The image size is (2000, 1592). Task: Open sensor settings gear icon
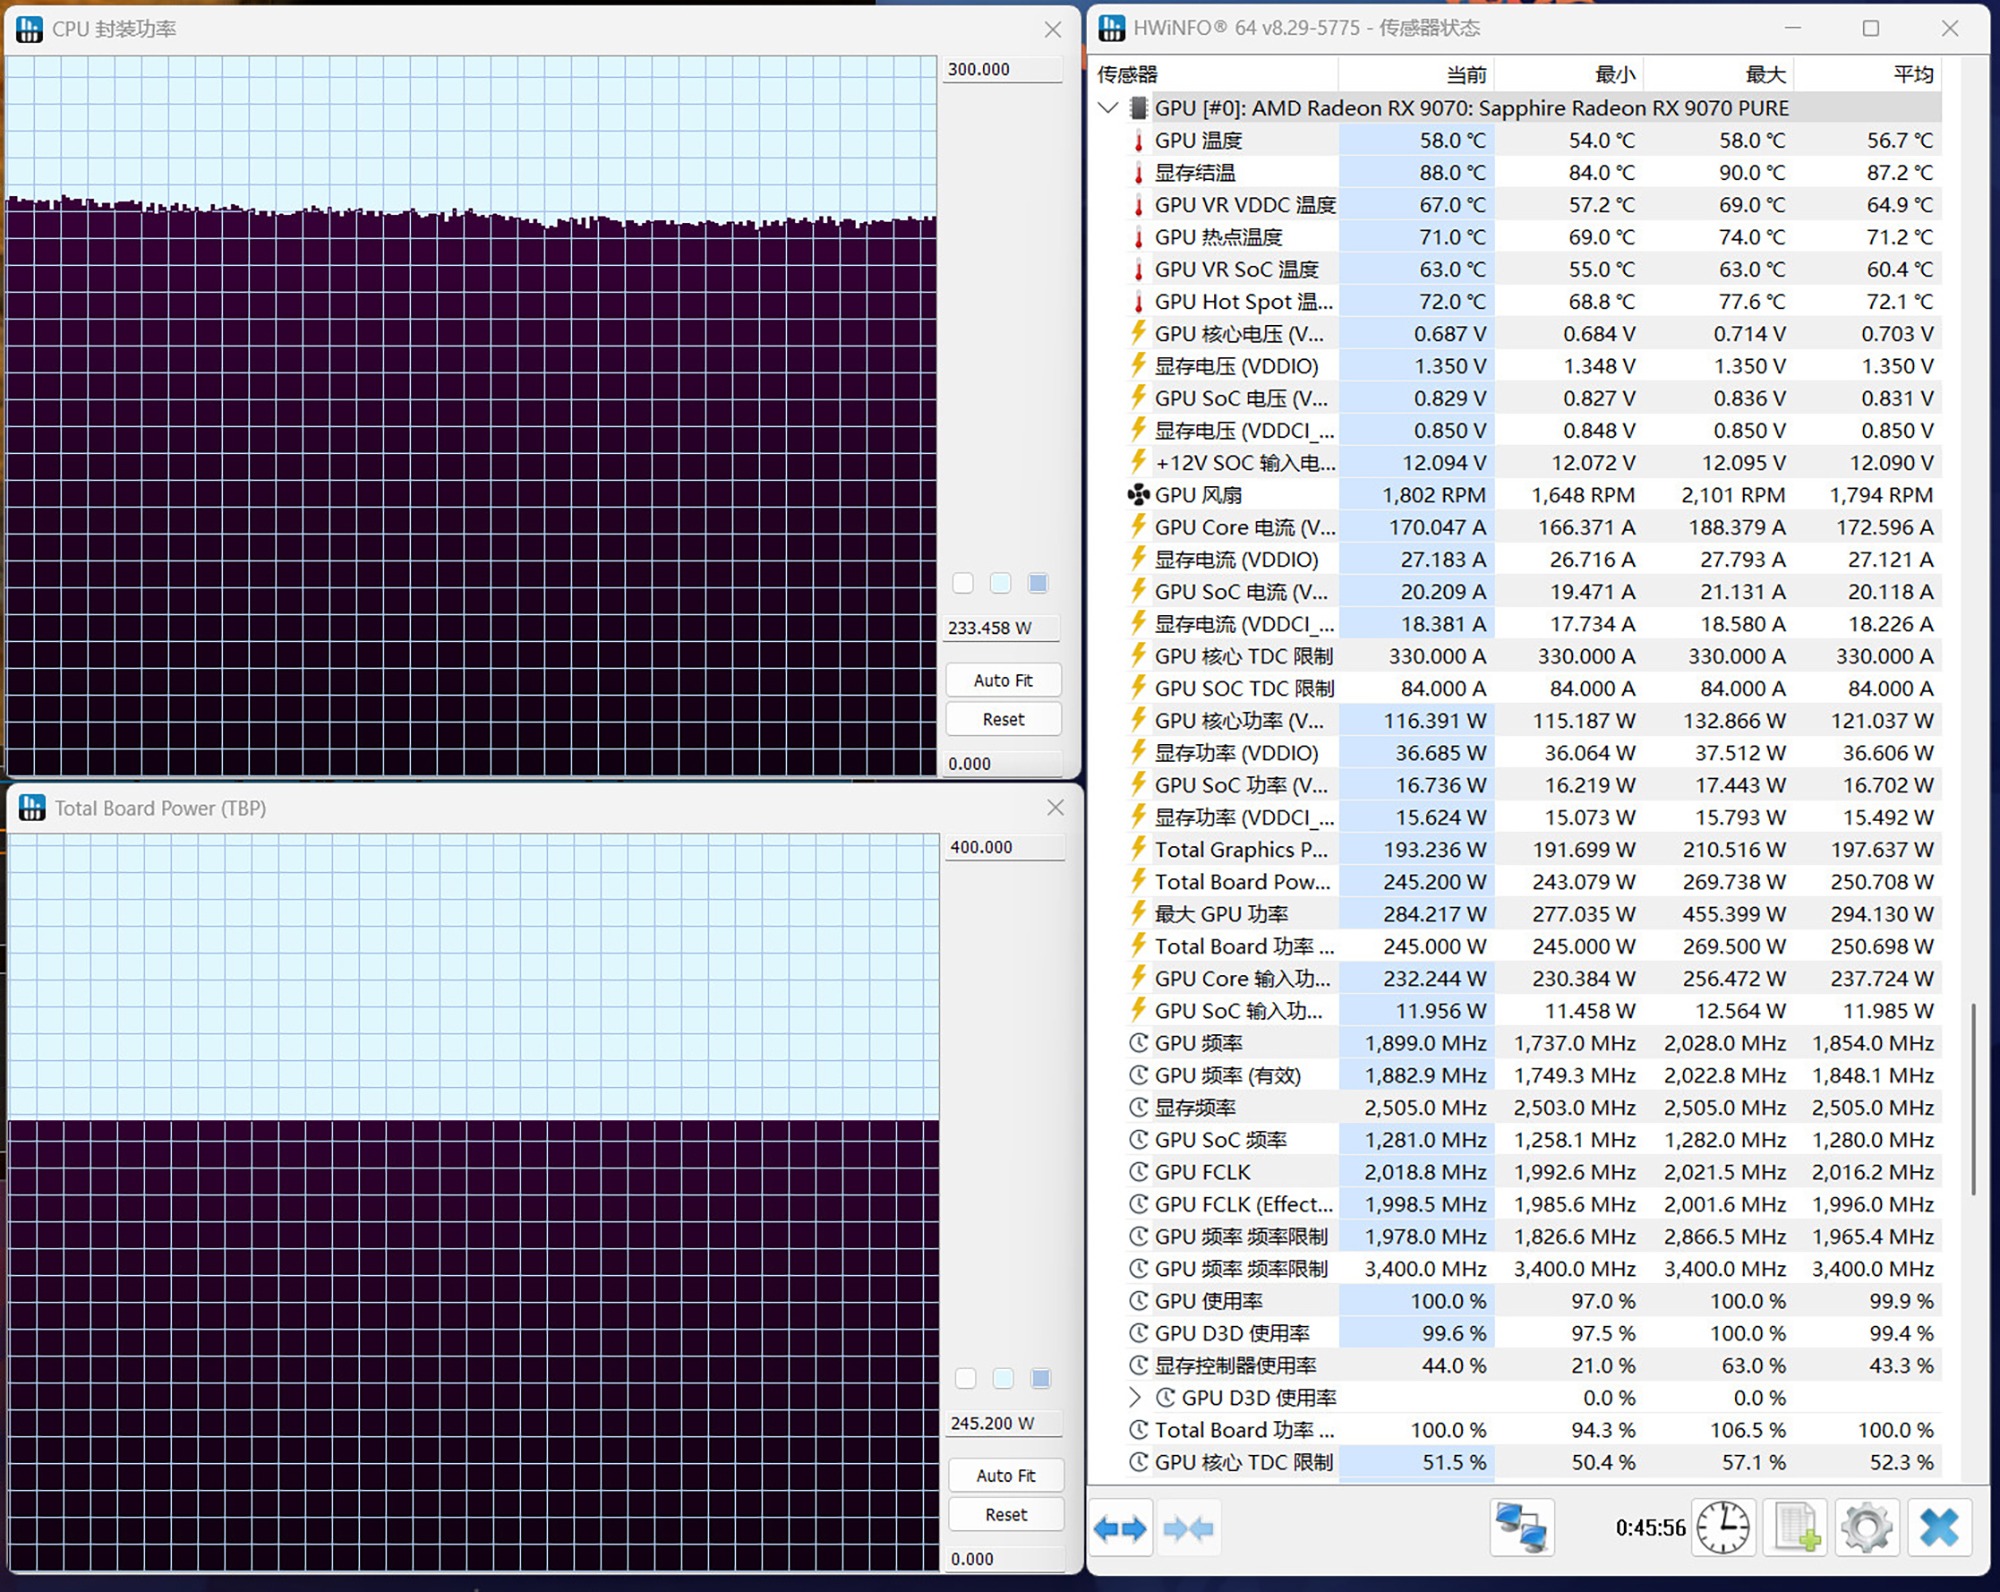pos(1866,1528)
